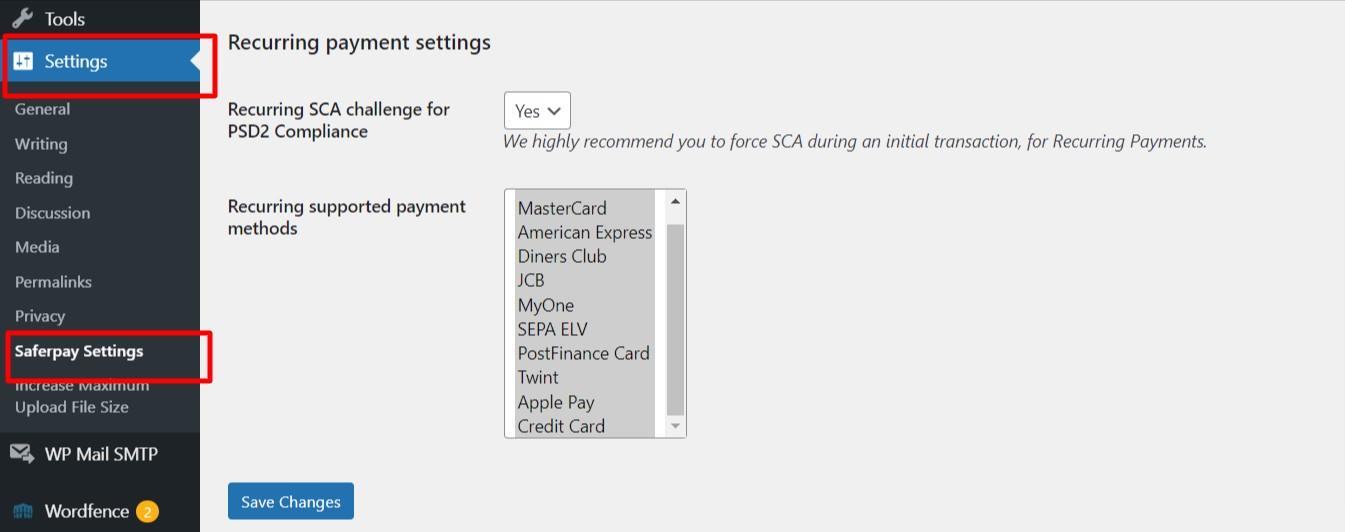1345x532 pixels.
Task: Click the Settings sliders icon
Action: 23,61
